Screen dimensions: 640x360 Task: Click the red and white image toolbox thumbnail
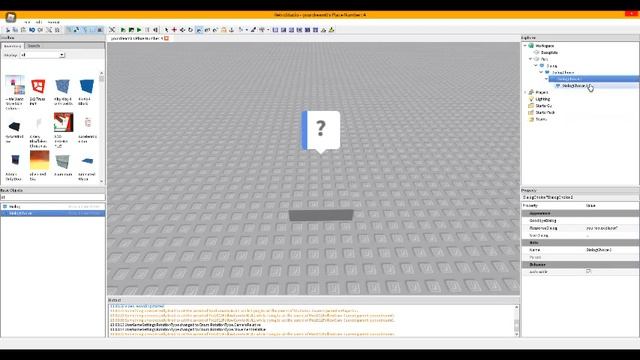tap(63, 122)
